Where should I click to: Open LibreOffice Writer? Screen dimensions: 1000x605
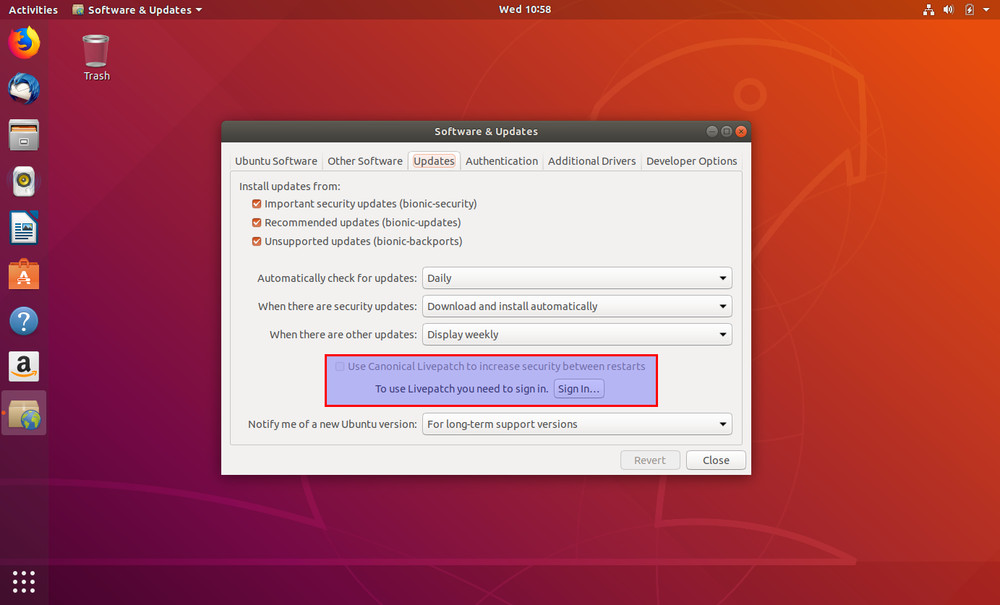point(23,227)
